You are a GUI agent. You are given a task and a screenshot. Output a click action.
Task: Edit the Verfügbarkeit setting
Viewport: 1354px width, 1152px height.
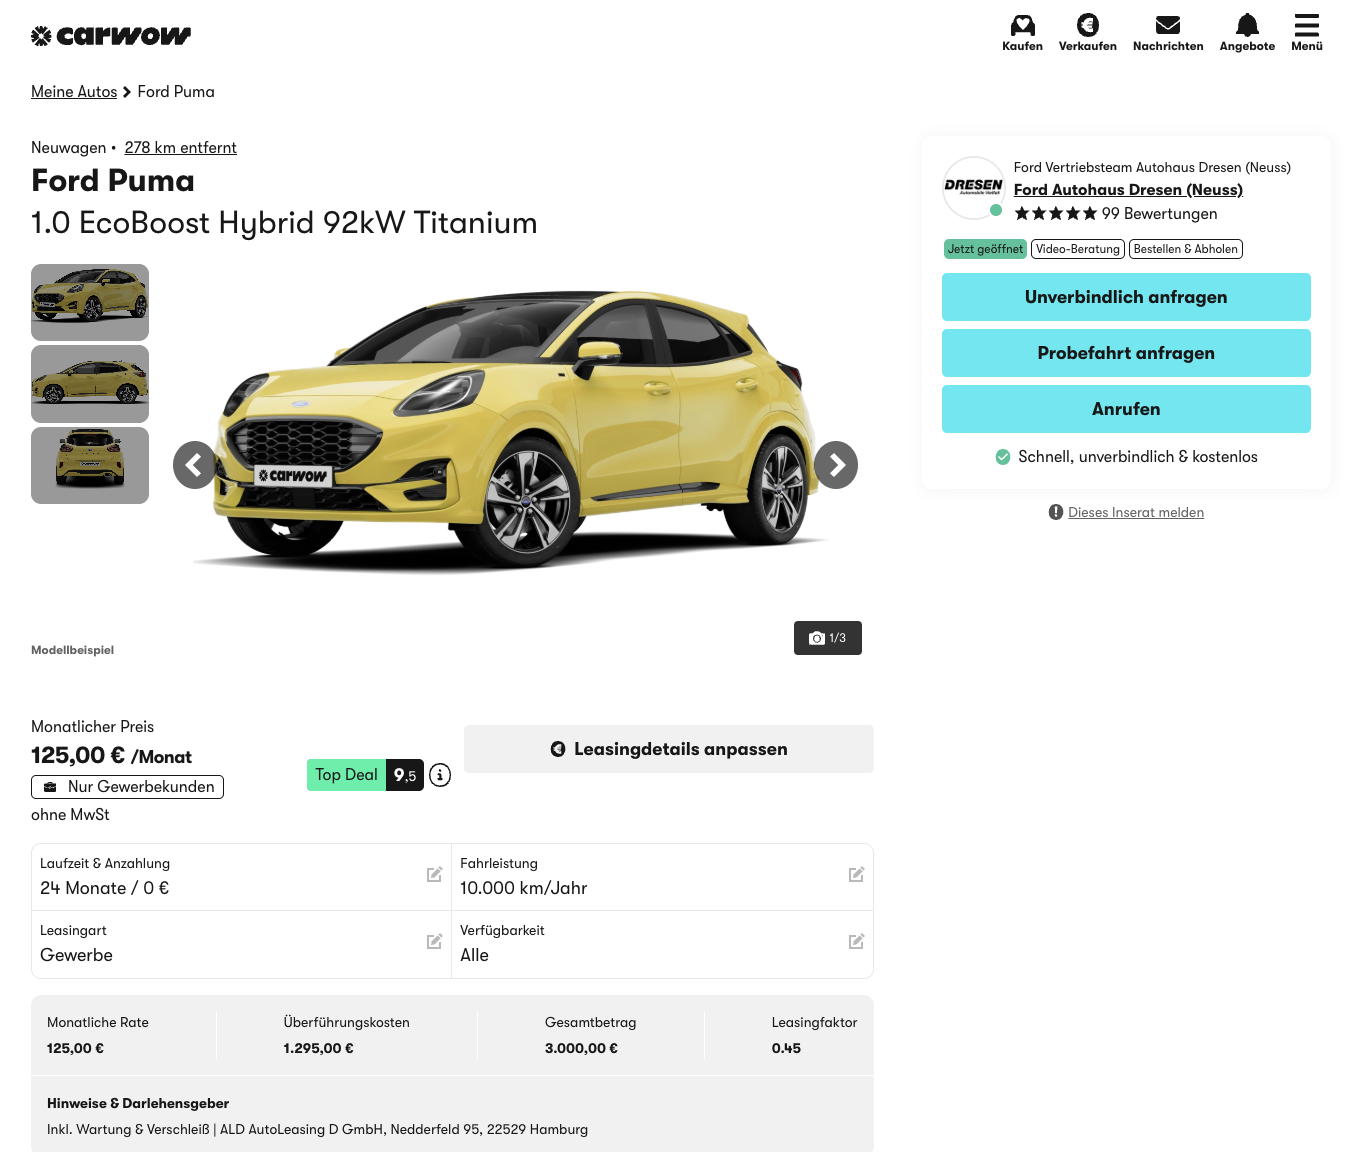856,942
